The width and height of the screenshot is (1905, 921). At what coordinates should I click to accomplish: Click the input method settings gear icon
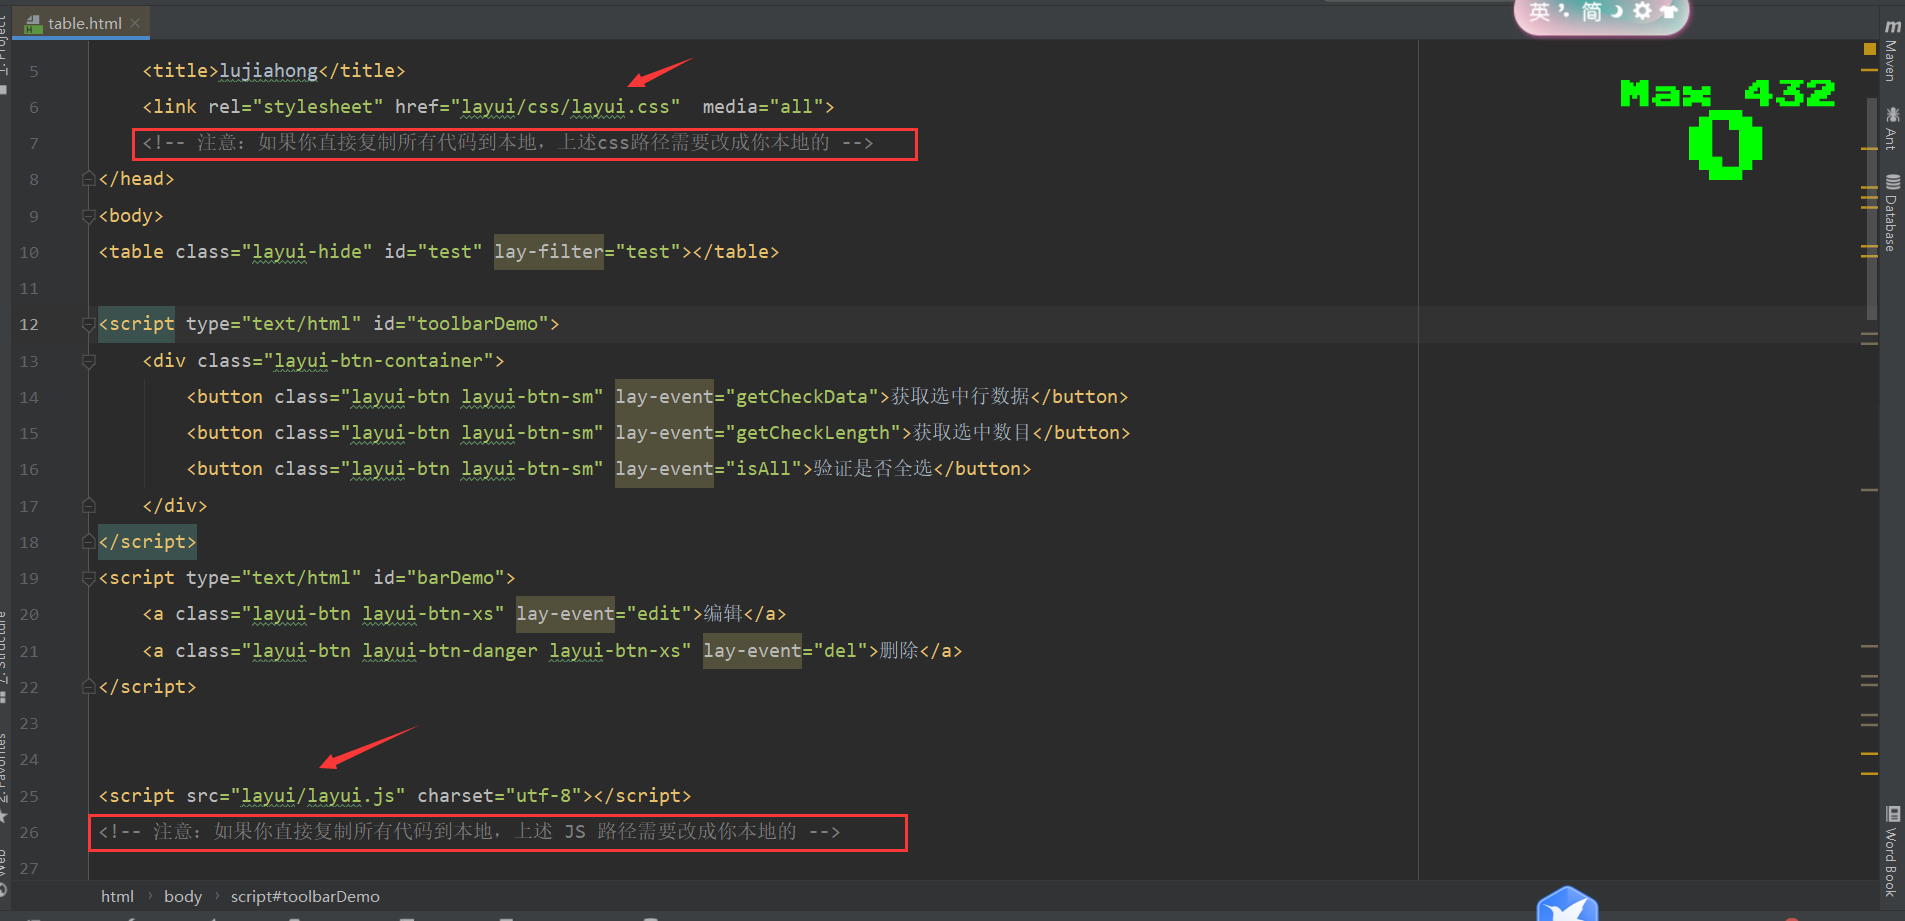pos(1642,11)
